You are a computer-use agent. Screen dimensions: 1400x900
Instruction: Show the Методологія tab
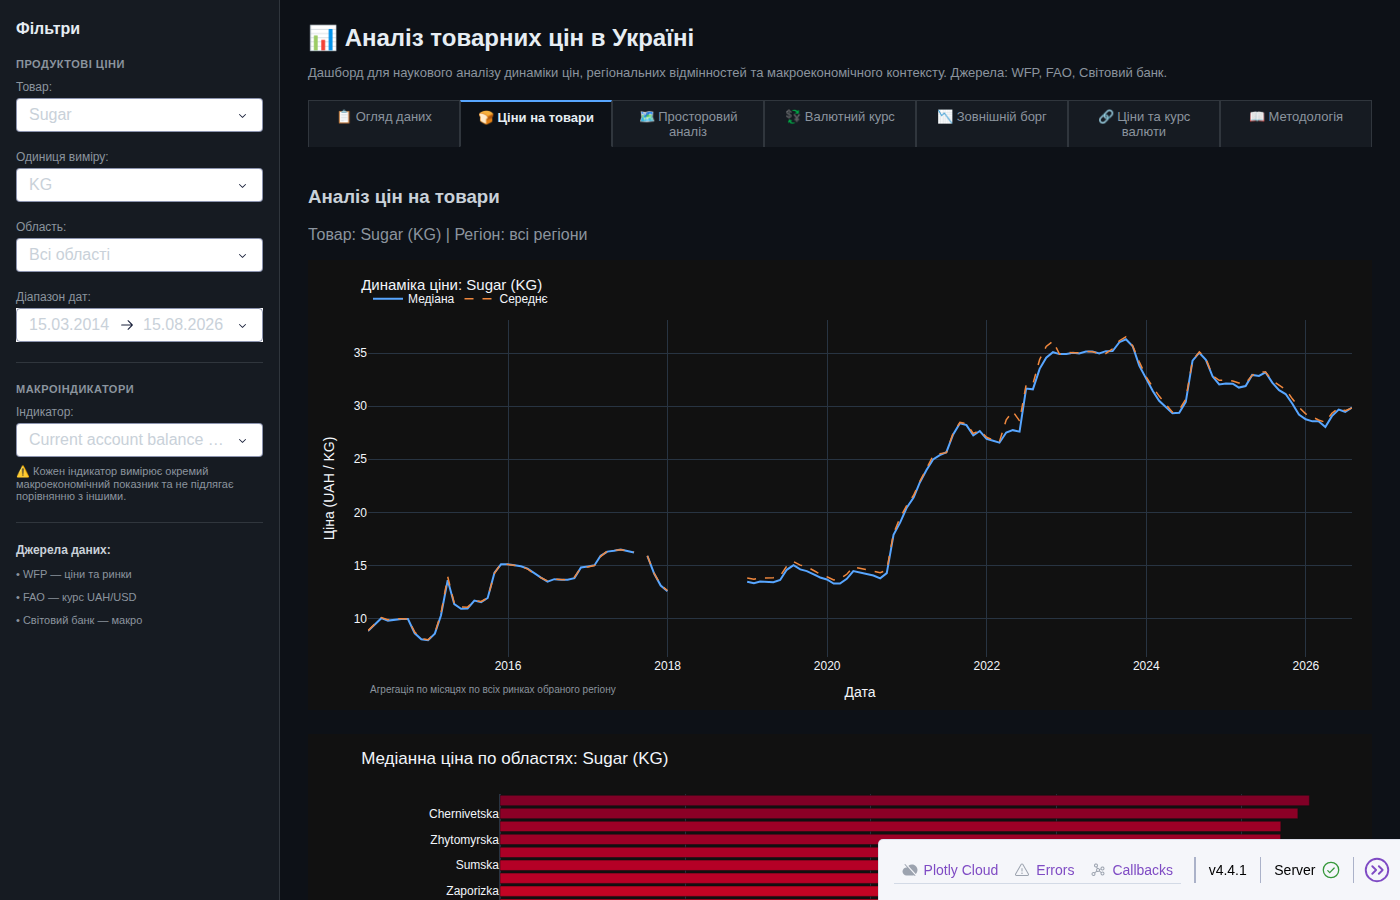[1296, 124]
